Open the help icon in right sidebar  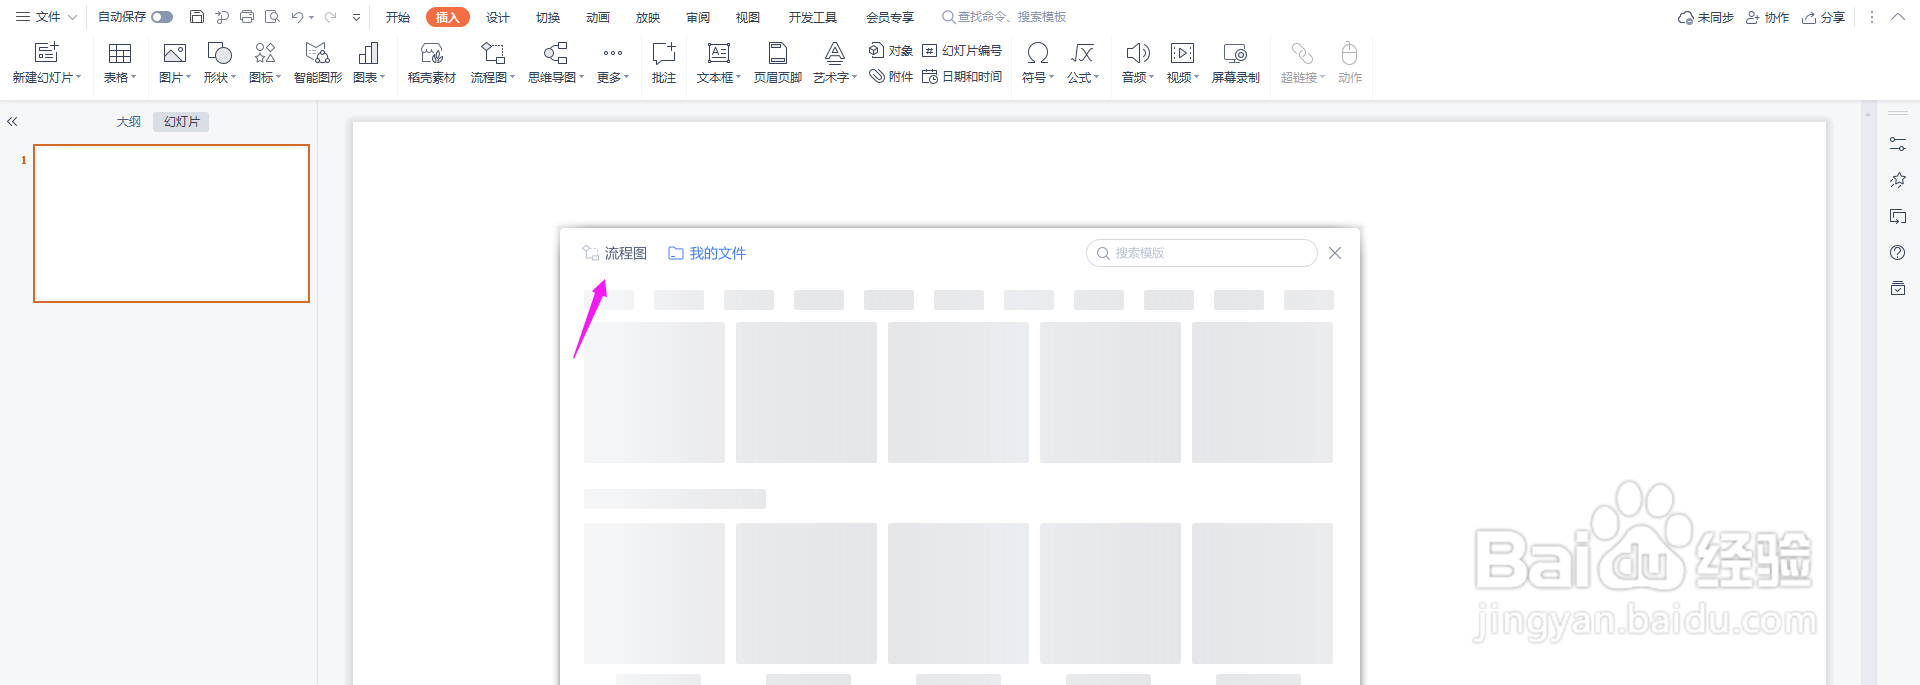tap(1897, 253)
